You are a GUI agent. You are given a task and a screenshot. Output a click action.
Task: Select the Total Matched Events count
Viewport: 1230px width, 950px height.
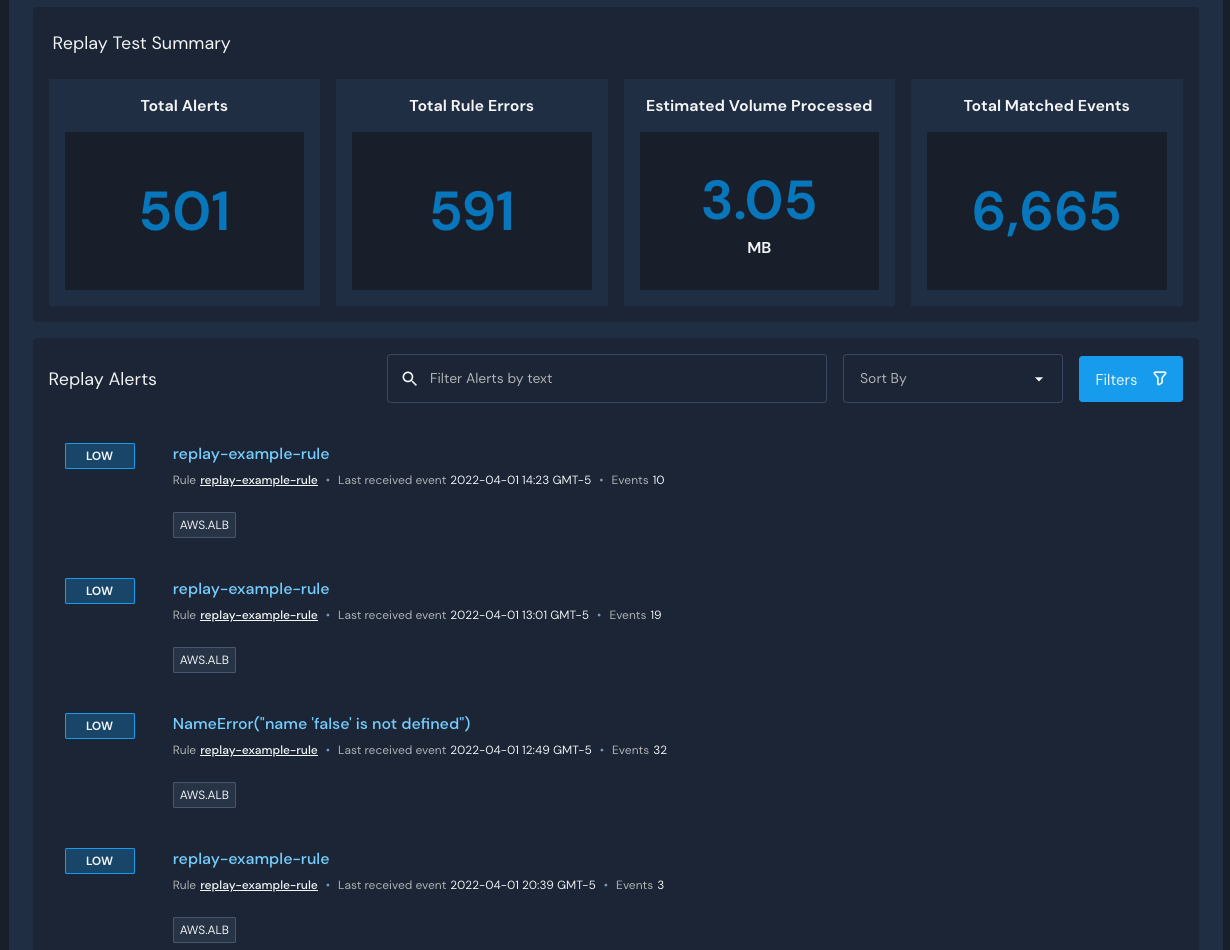click(x=1046, y=210)
